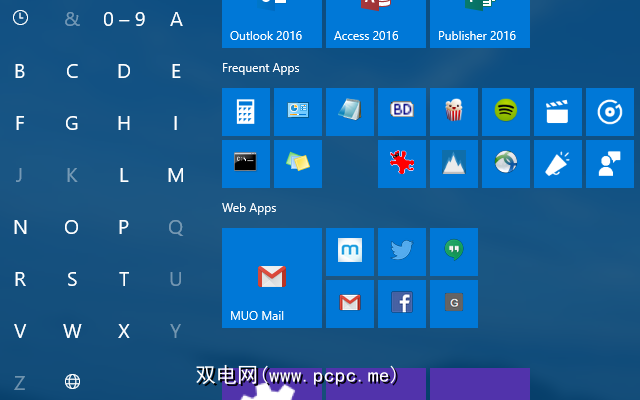Open the Task Manager style monitor tile

298,111
